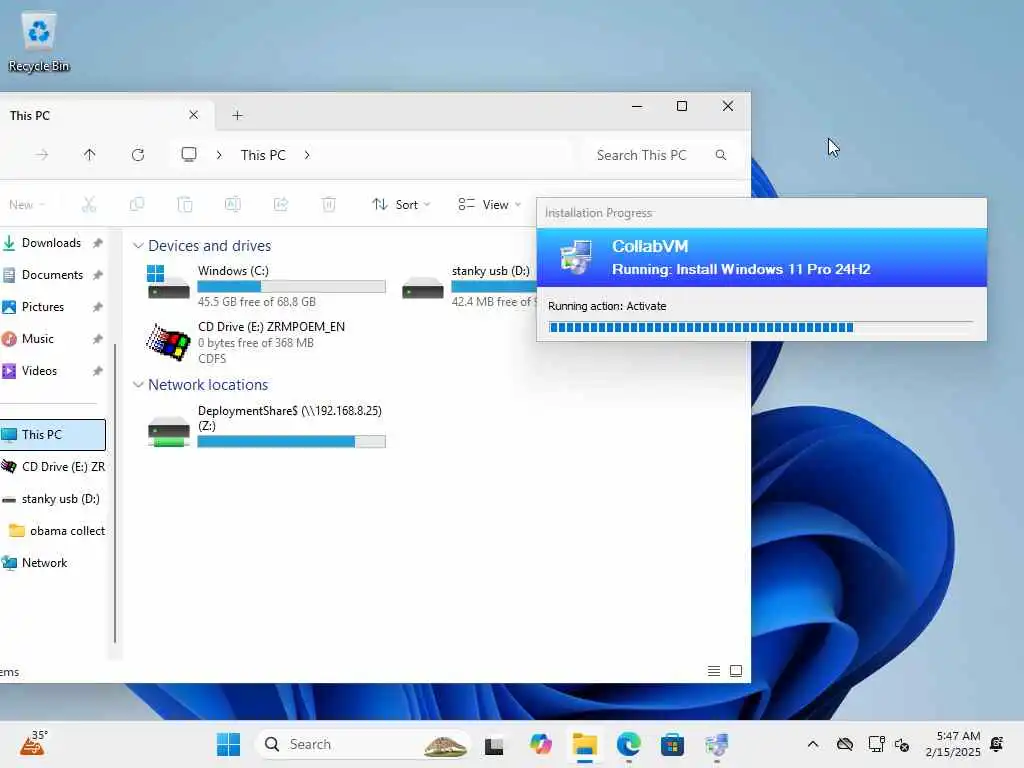Select stanky usb (D:) in the navigation pane
1024x768 pixels.
tap(52, 499)
